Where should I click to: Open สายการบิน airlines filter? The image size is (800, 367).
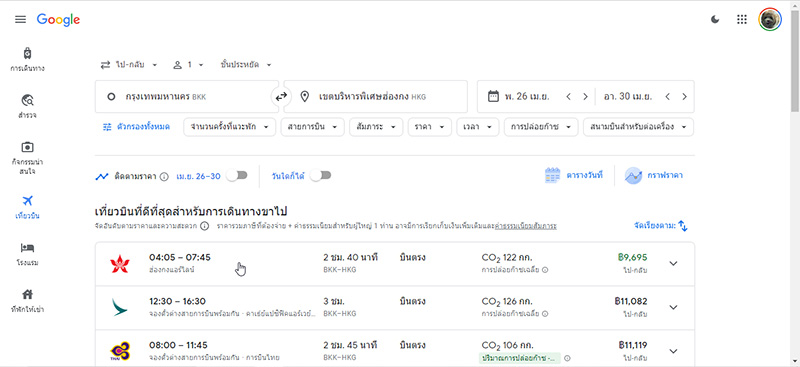click(x=312, y=127)
